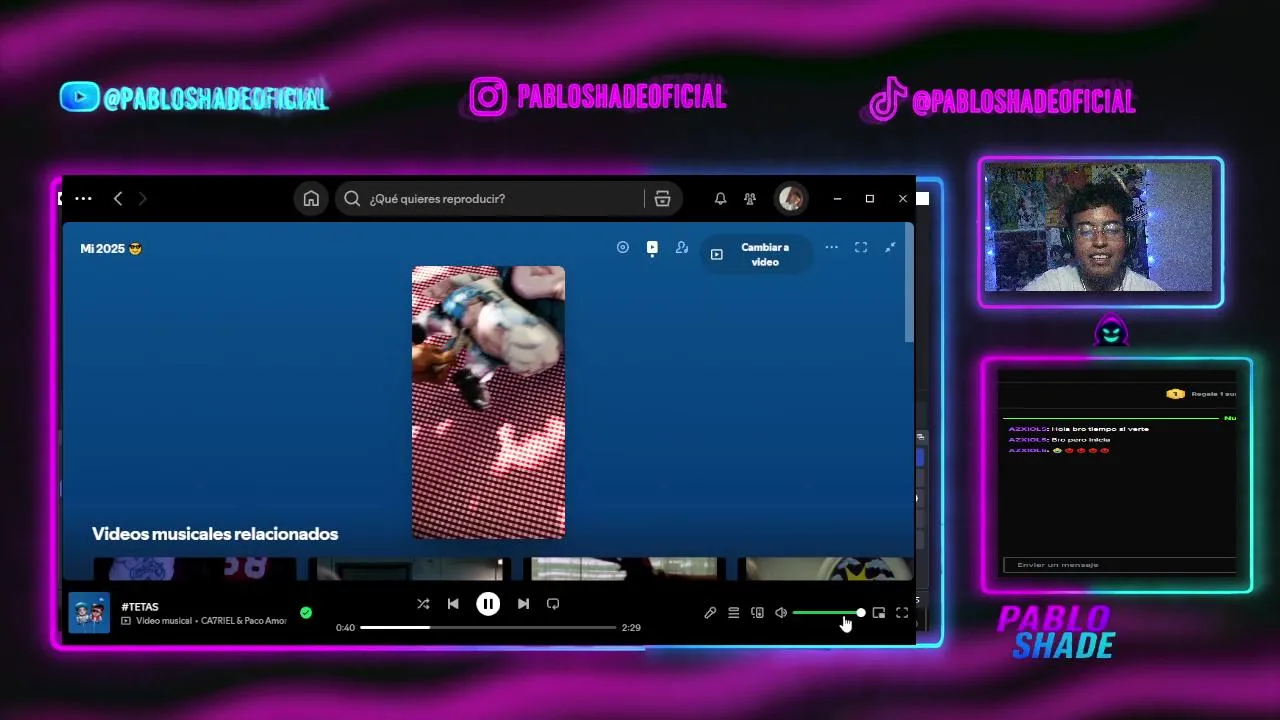Expand Now Playing view to full screen

[861, 247]
